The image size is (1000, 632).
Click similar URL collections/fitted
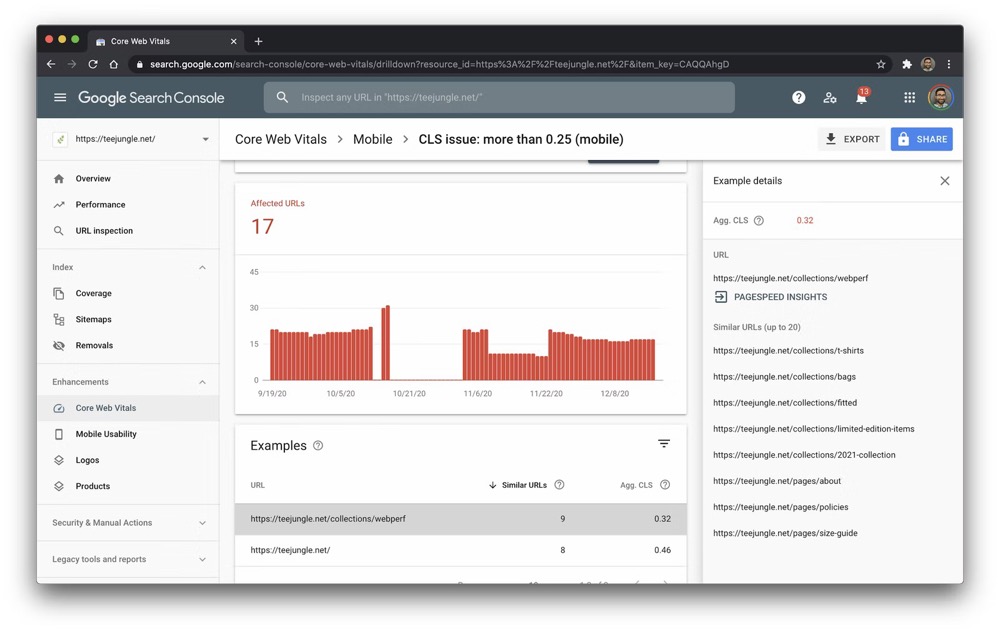(785, 403)
